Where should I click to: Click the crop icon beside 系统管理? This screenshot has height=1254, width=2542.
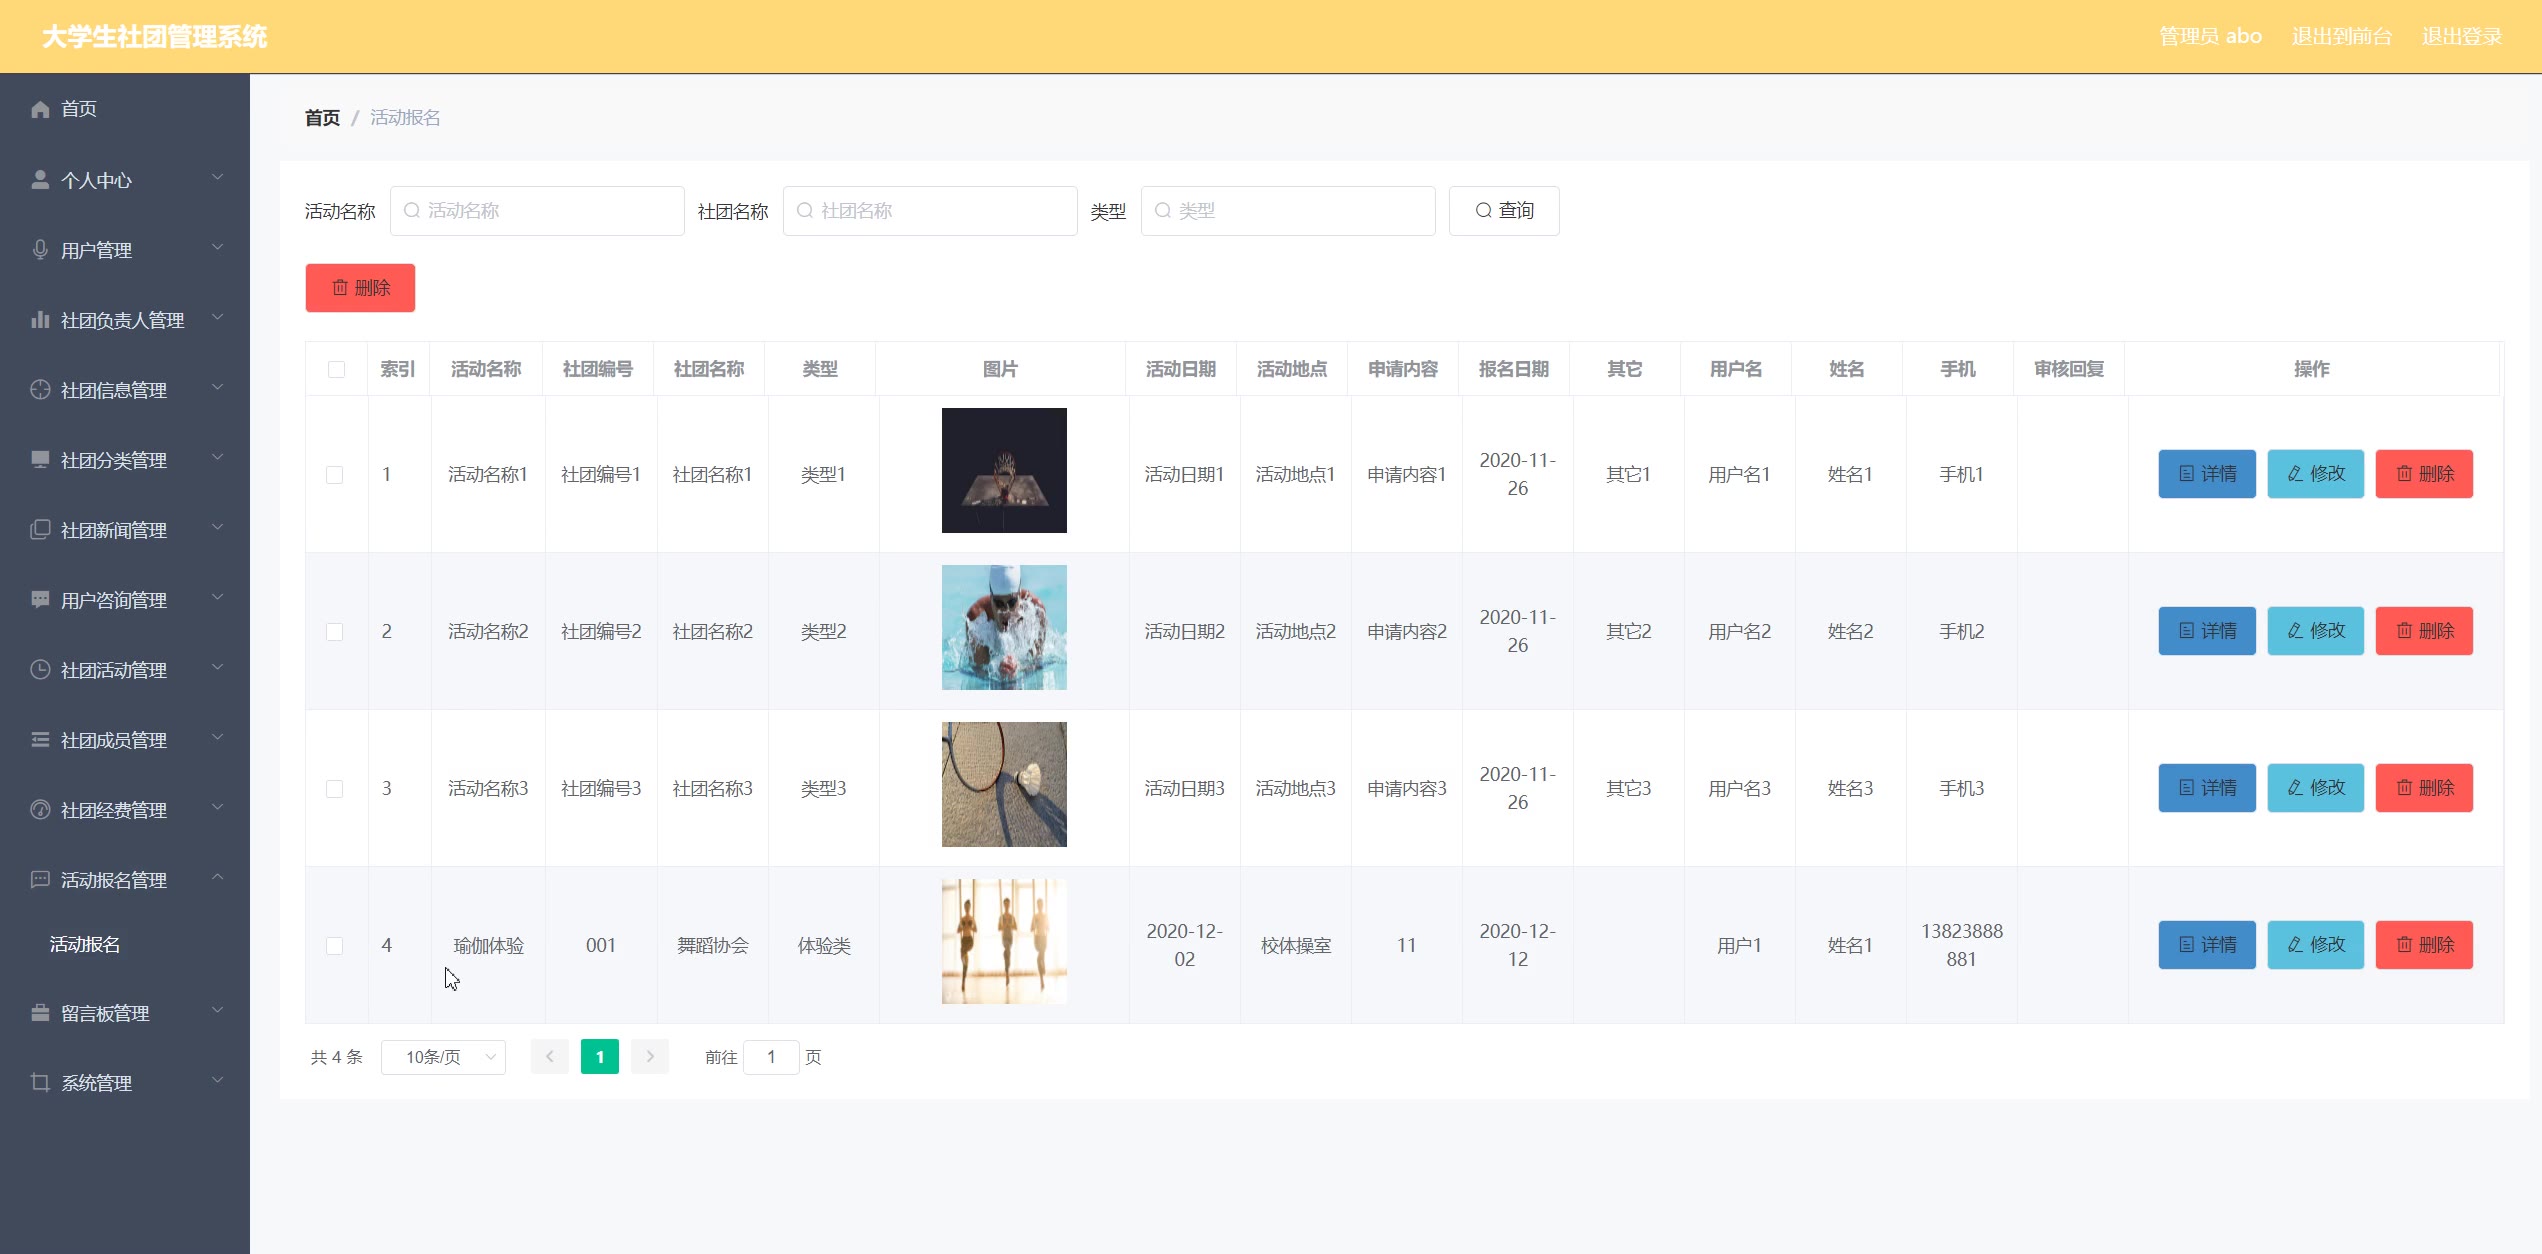pos(40,1083)
